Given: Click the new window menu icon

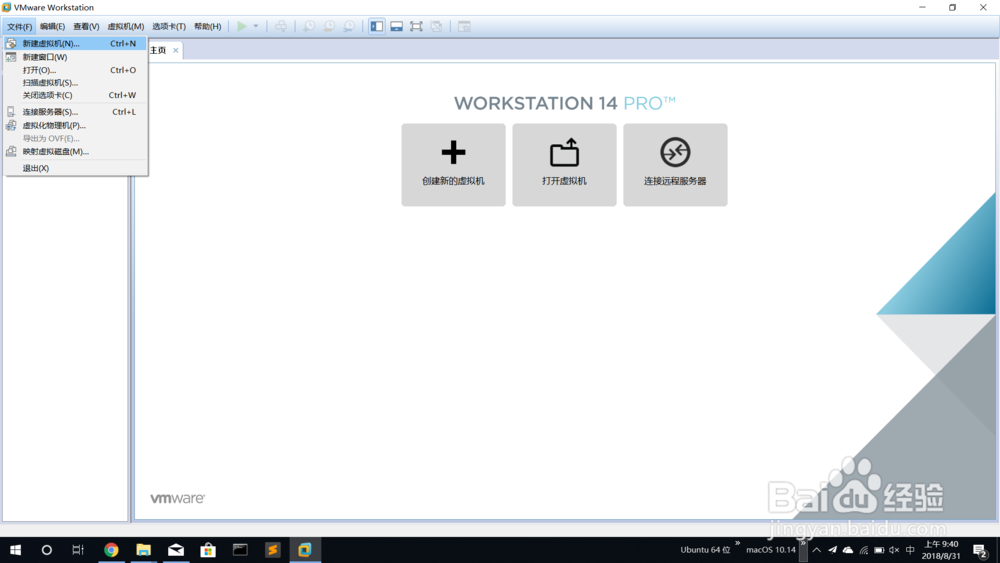Looking at the screenshot, I should (11, 57).
